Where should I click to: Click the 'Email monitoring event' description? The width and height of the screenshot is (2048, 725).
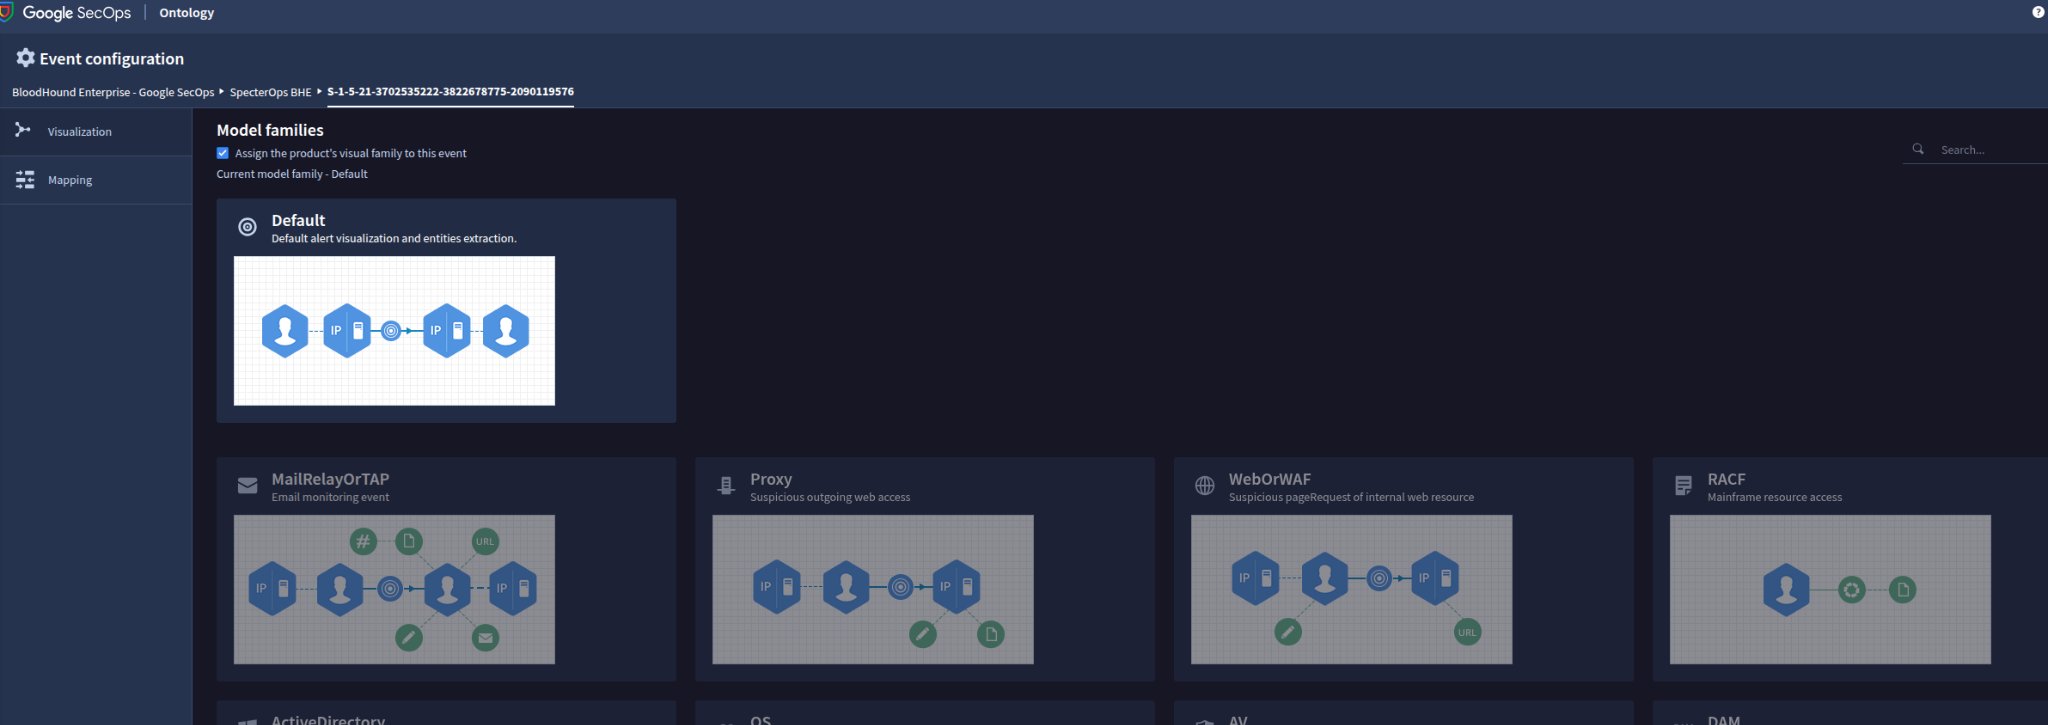tap(330, 497)
